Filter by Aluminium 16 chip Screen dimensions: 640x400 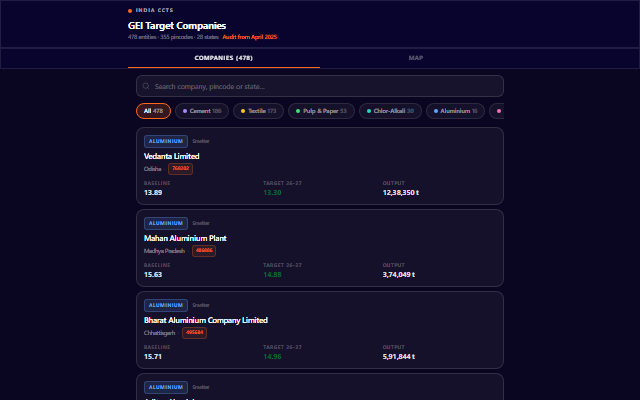[455, 111]
